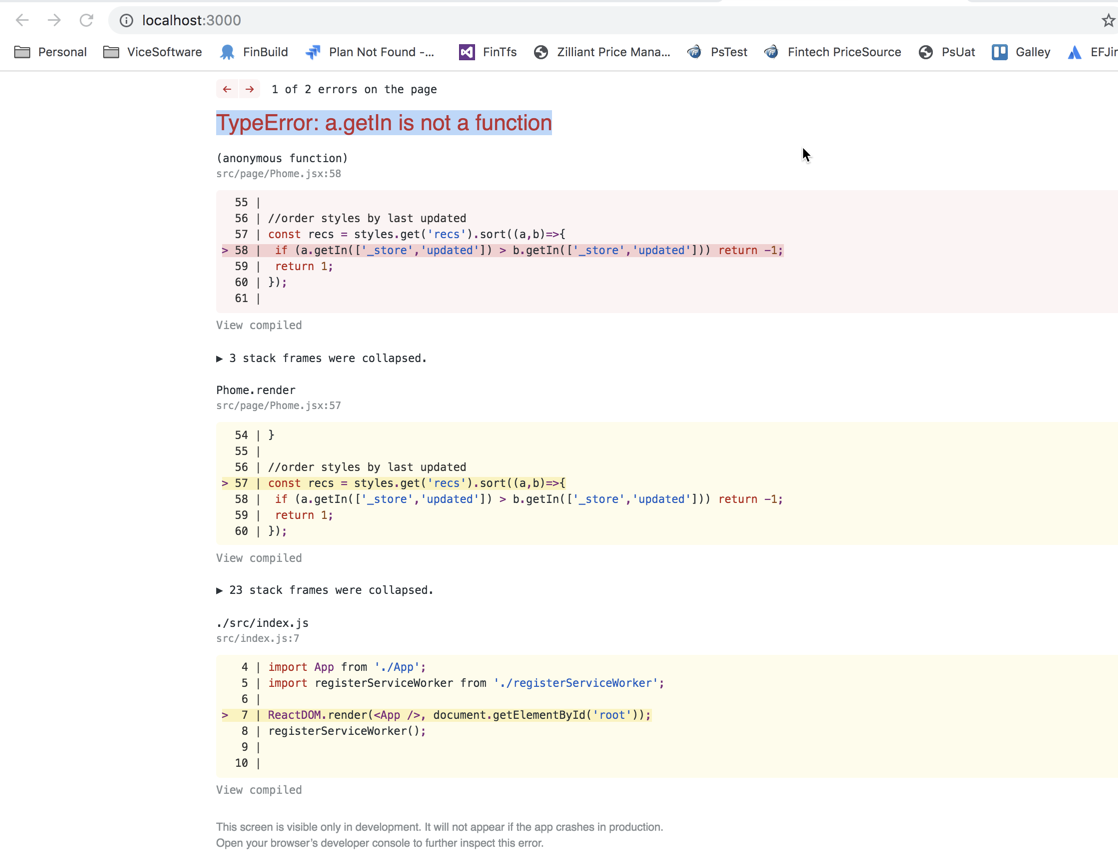This screenshot has height=857, width=1118.
Task: Click the TypeError: a.getIn heading
Action: click(384, 123)
